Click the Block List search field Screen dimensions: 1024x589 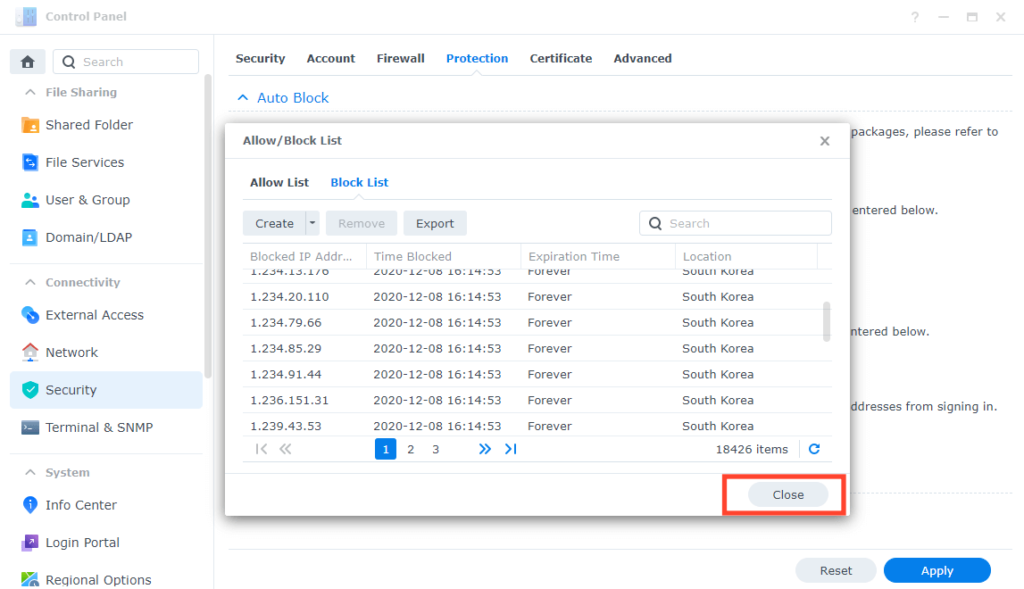pos(735,222)
